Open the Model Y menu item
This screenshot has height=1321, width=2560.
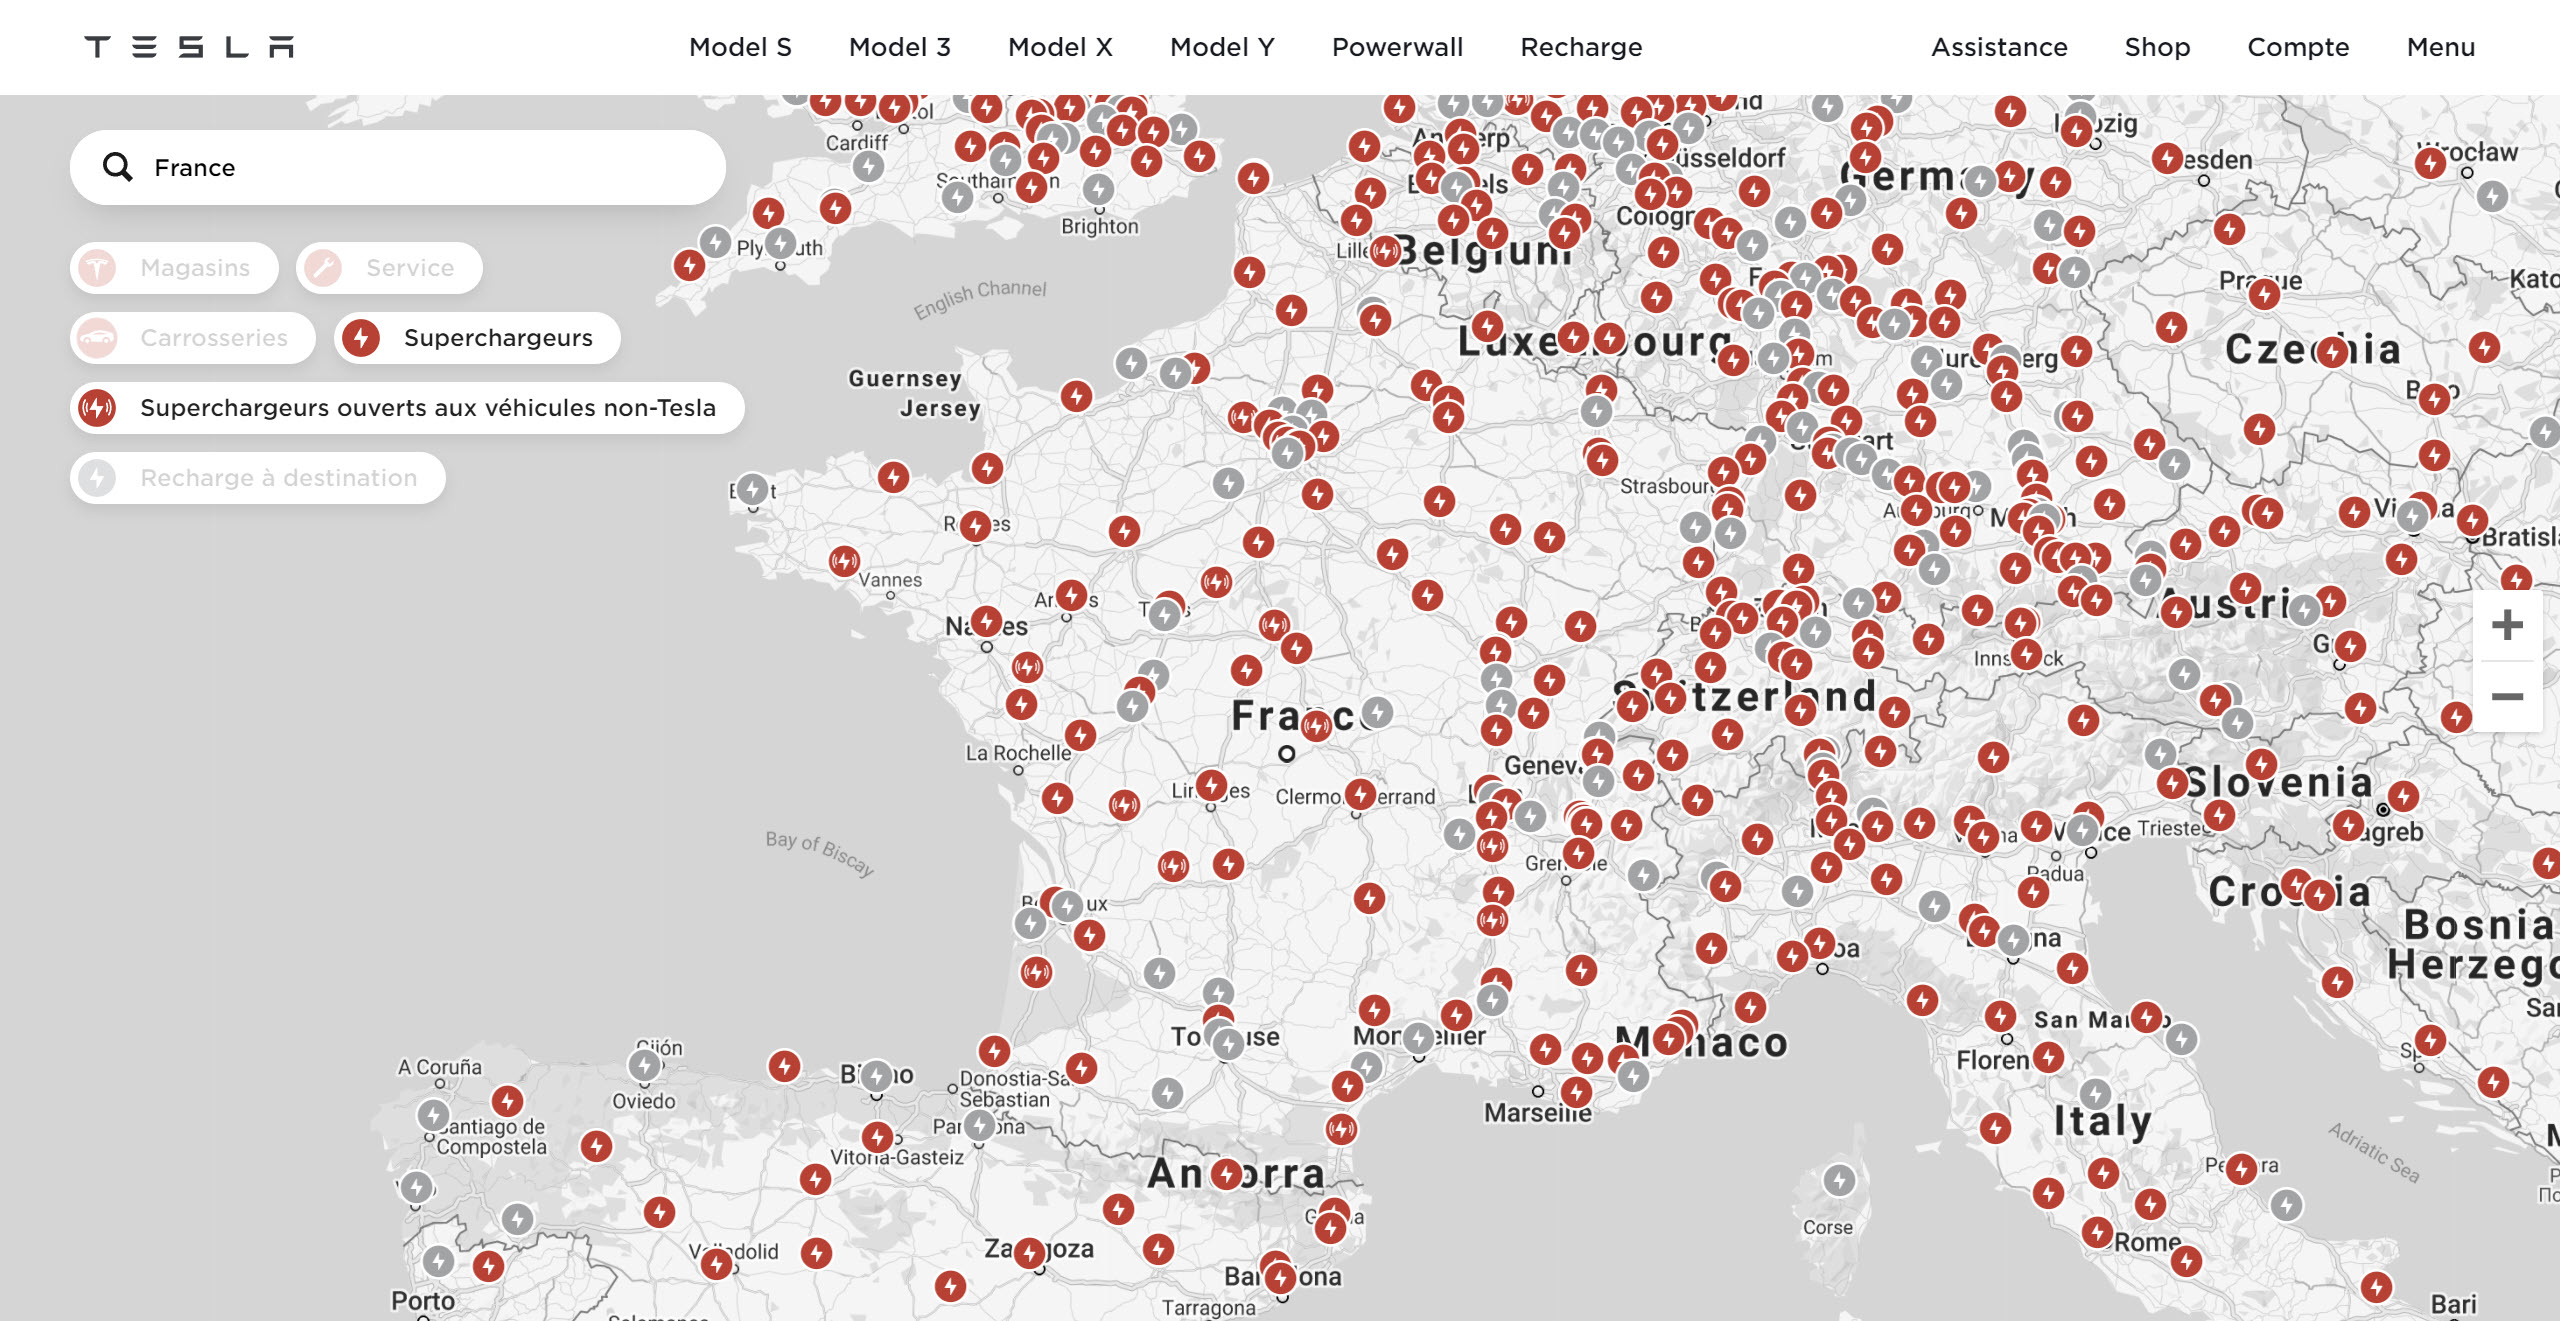tap(1222, 47)
